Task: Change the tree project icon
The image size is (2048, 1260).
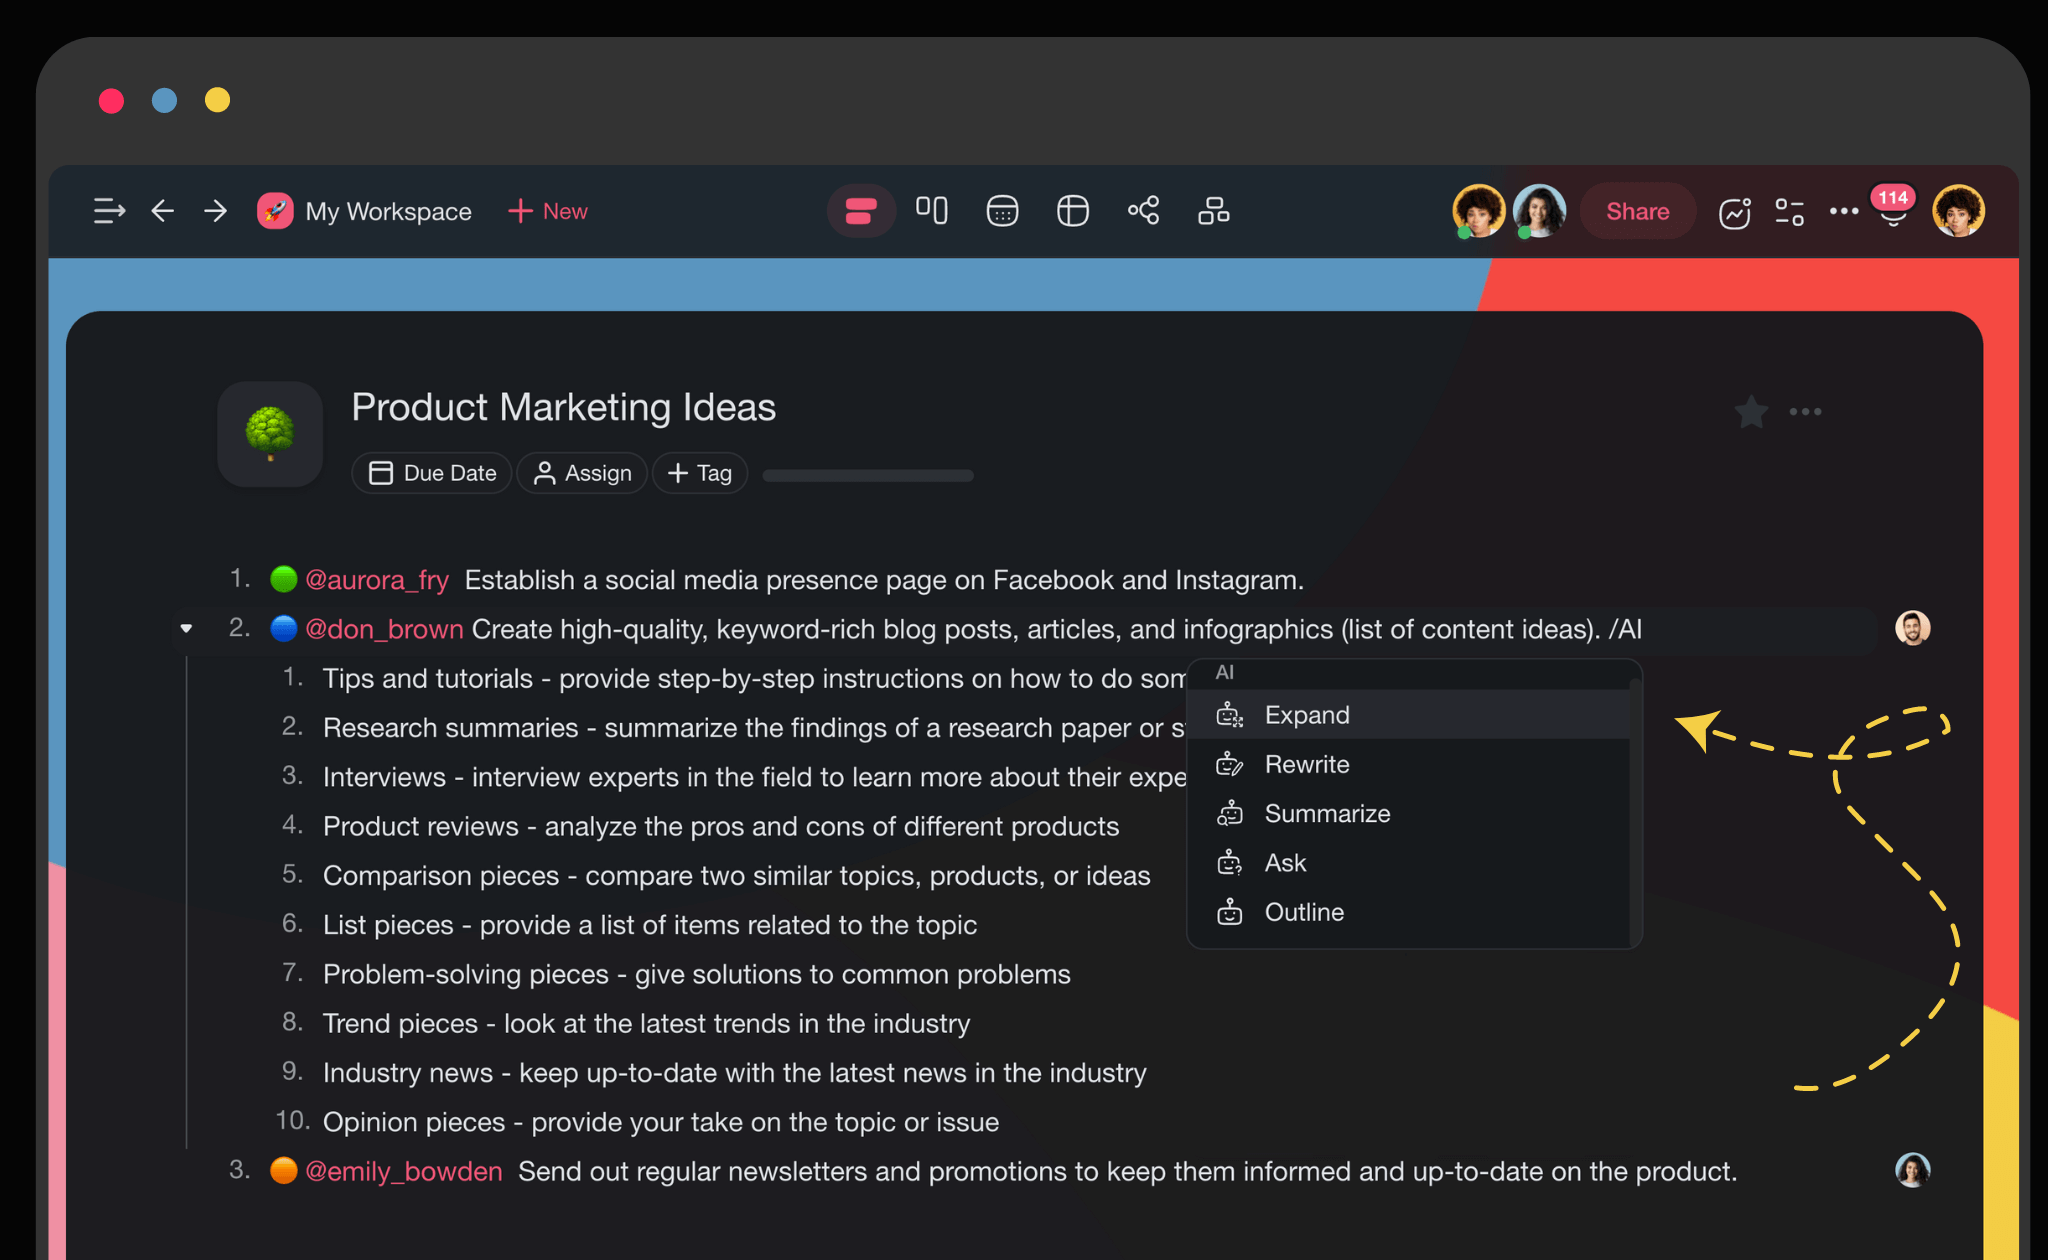Action: point(270,434)
